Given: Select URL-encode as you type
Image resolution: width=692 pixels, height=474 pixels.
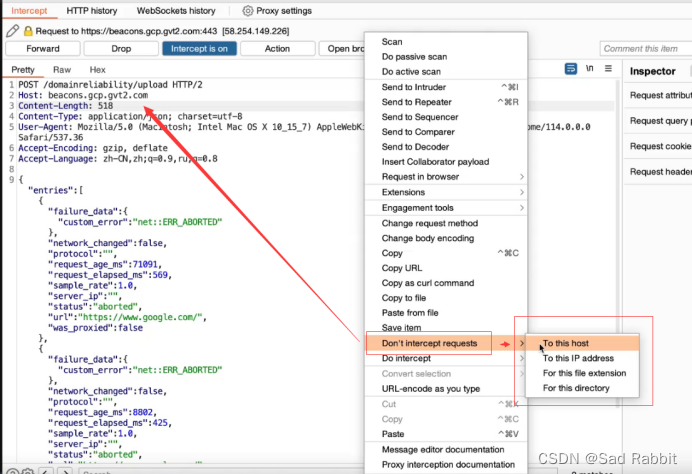Looking at the screenshot, I should 446,389.
